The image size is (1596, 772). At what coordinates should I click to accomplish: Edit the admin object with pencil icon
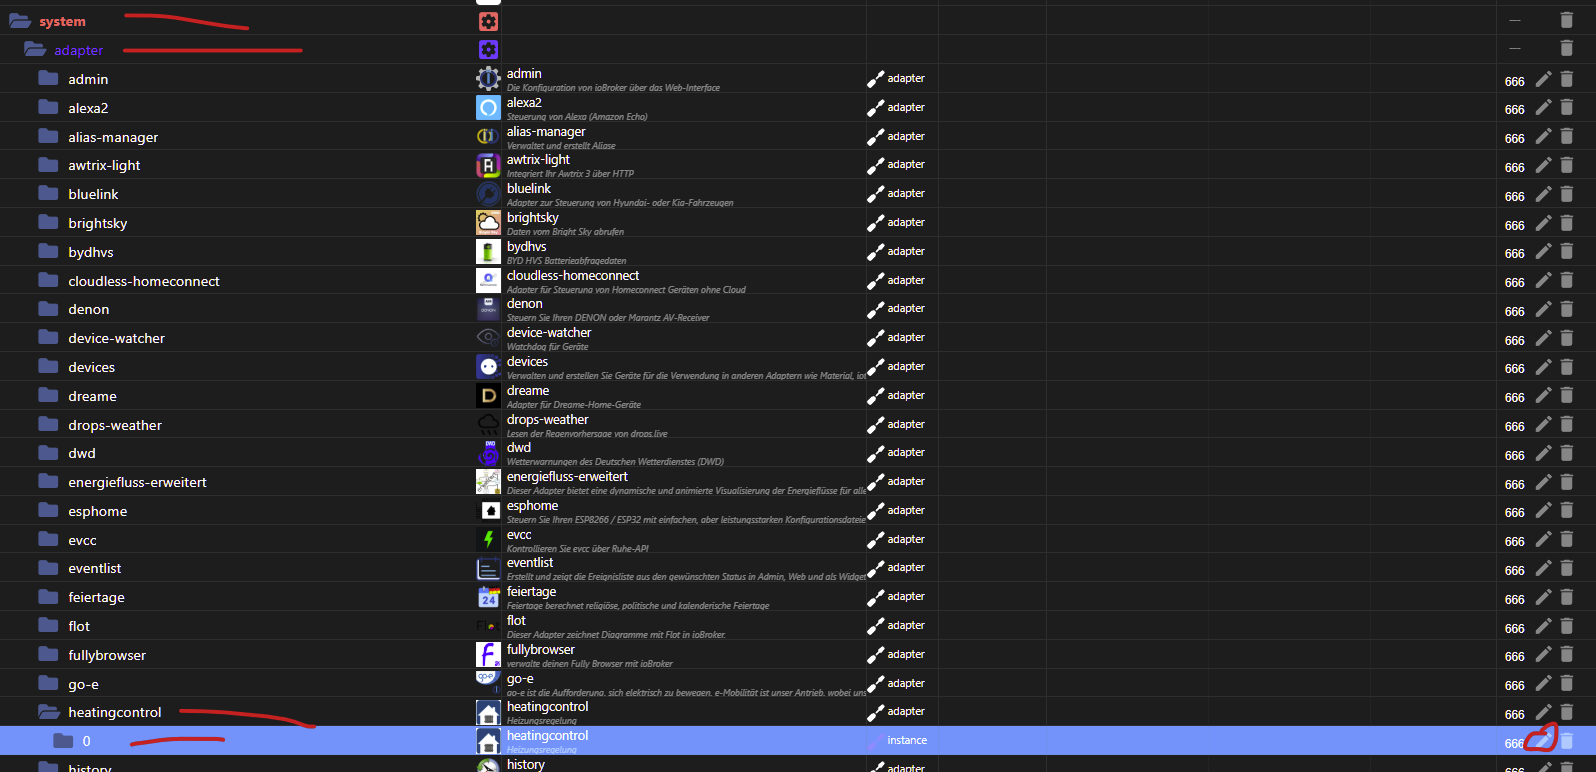(x=1544, y=78)
